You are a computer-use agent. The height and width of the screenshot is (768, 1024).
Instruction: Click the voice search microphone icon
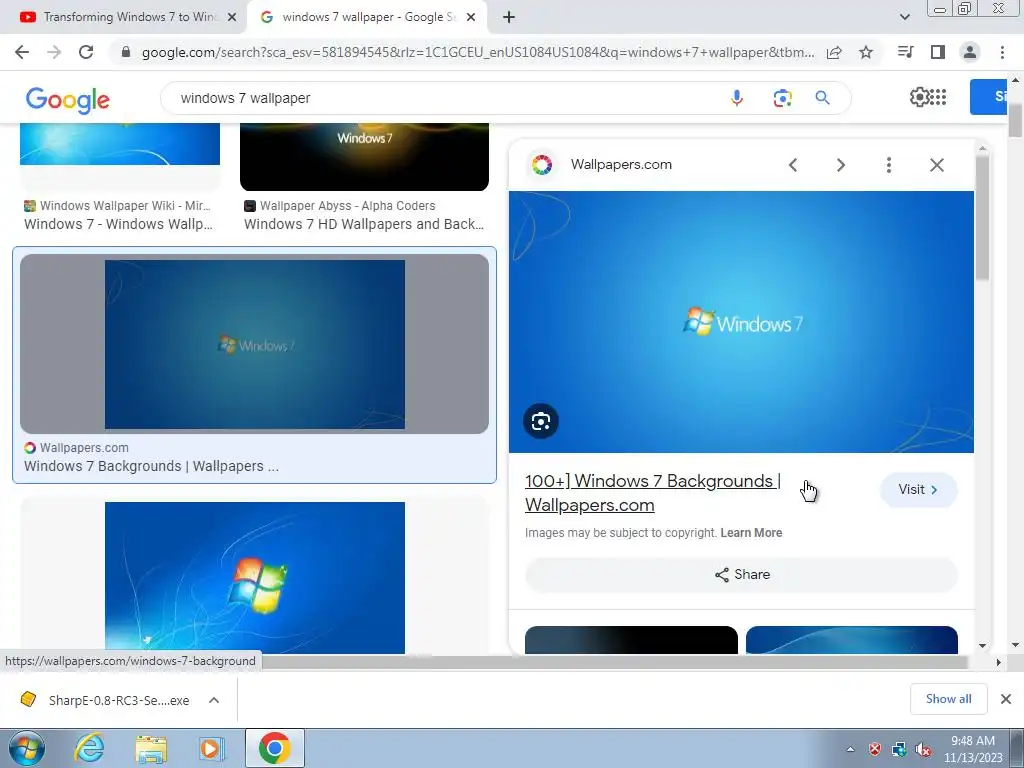[x=737, y=98]
